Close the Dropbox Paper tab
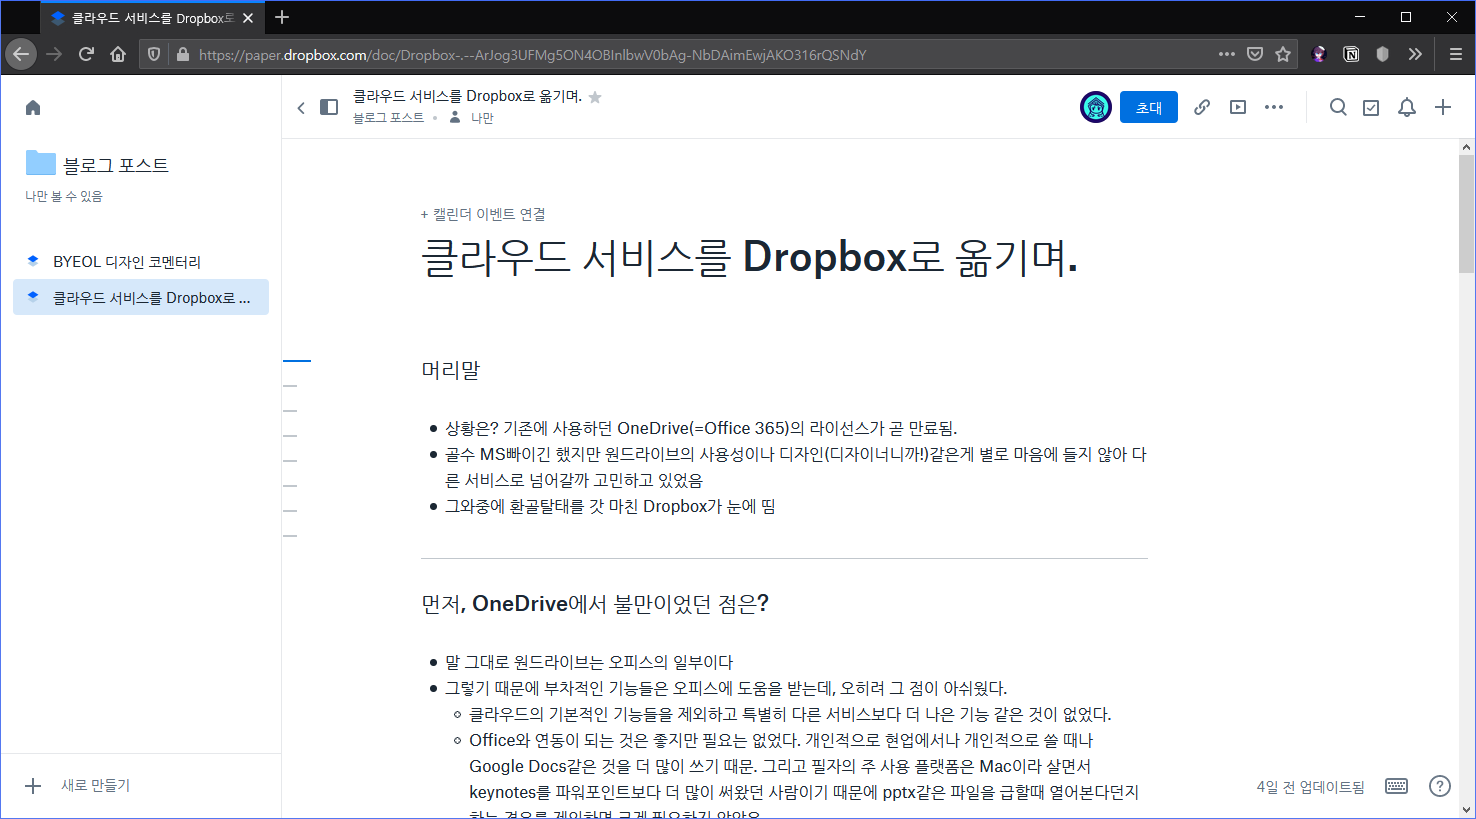The width and height of the screenshot is (1476, 819). (x=248, y=18)
